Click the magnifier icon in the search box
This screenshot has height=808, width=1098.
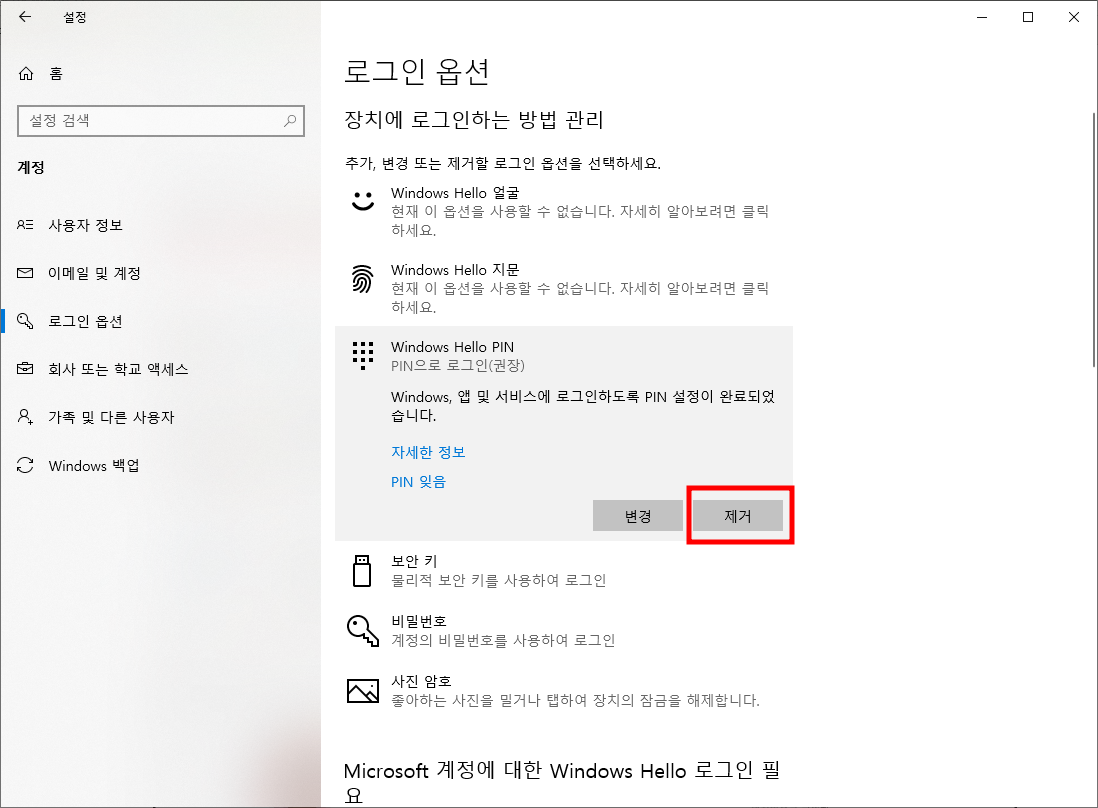pos(290,120)
